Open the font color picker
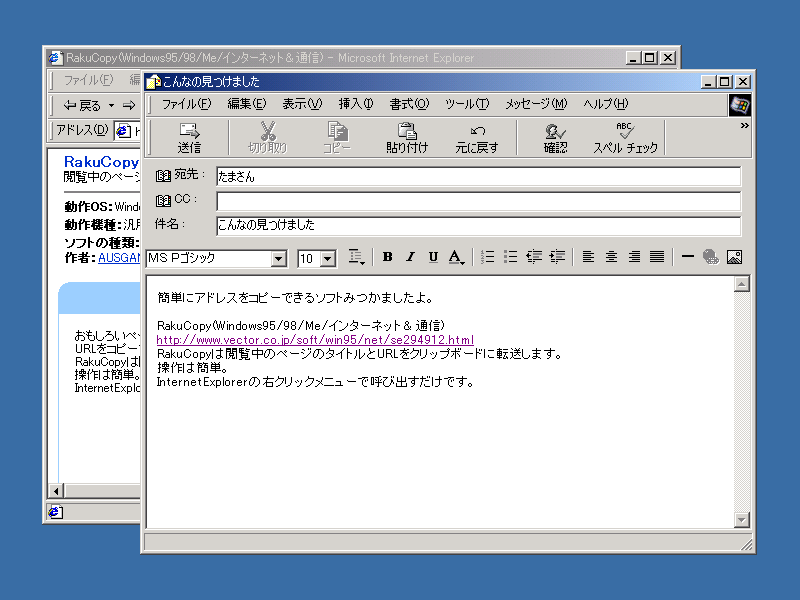The height and width of the screenshot is (600, 800). pyautogui.click(x=456, y=257)
